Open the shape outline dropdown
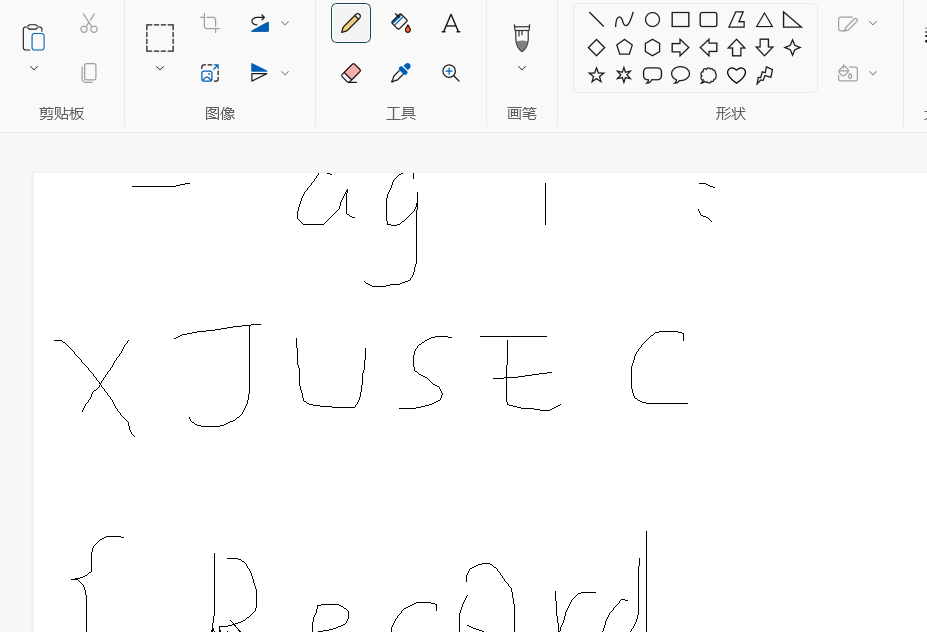The width and height of the screenshot is (927, 632). 873,23
